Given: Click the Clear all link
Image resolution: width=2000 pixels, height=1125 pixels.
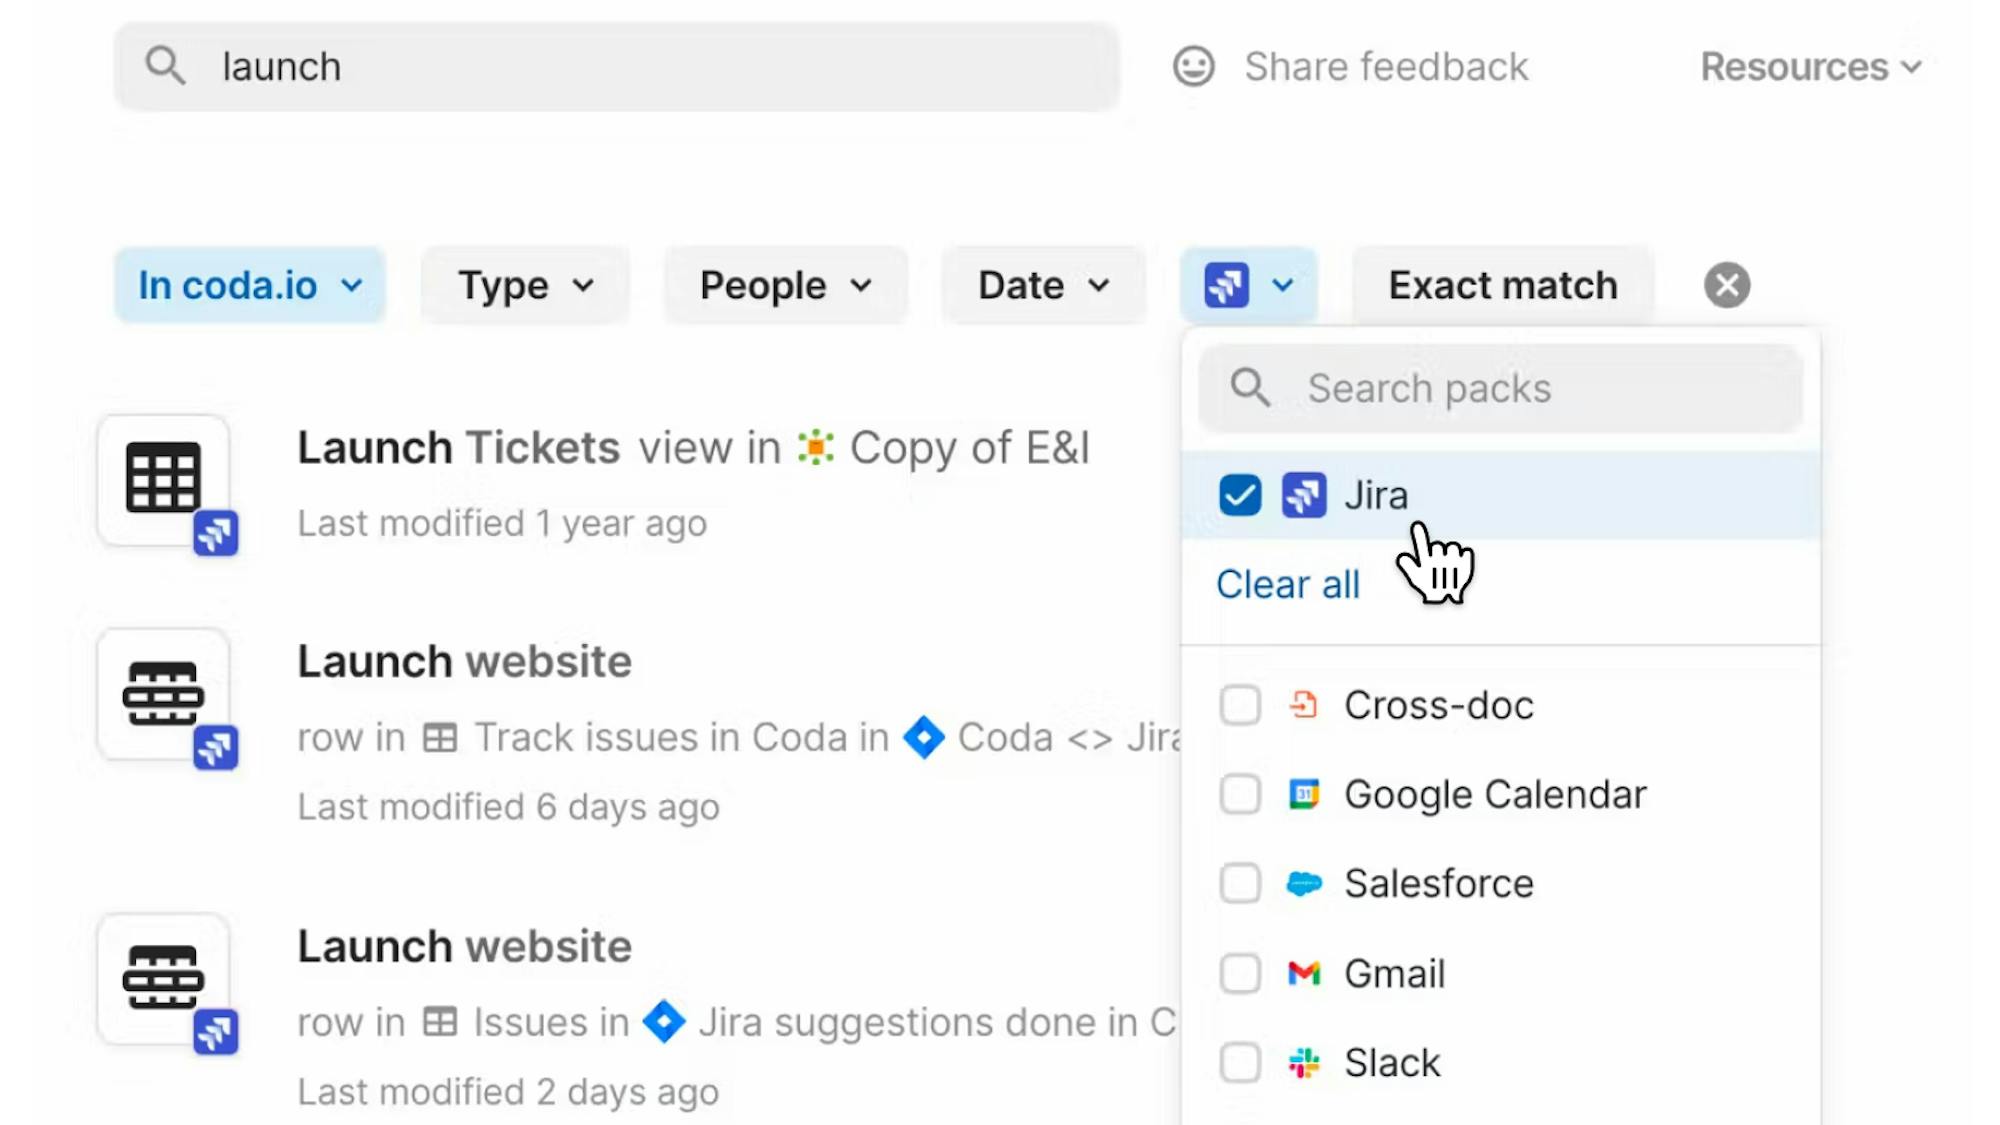Looking at the screenshot, I should 1287,584.
